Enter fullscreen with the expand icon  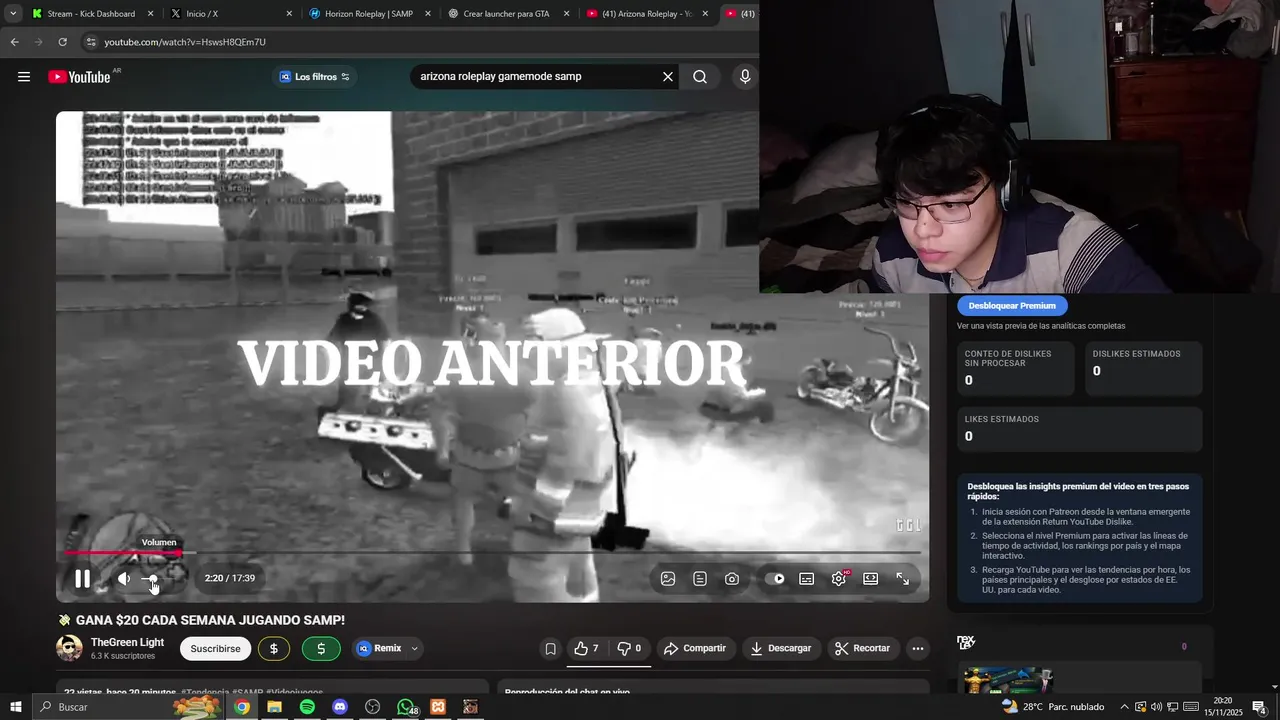tap(902, 578)
